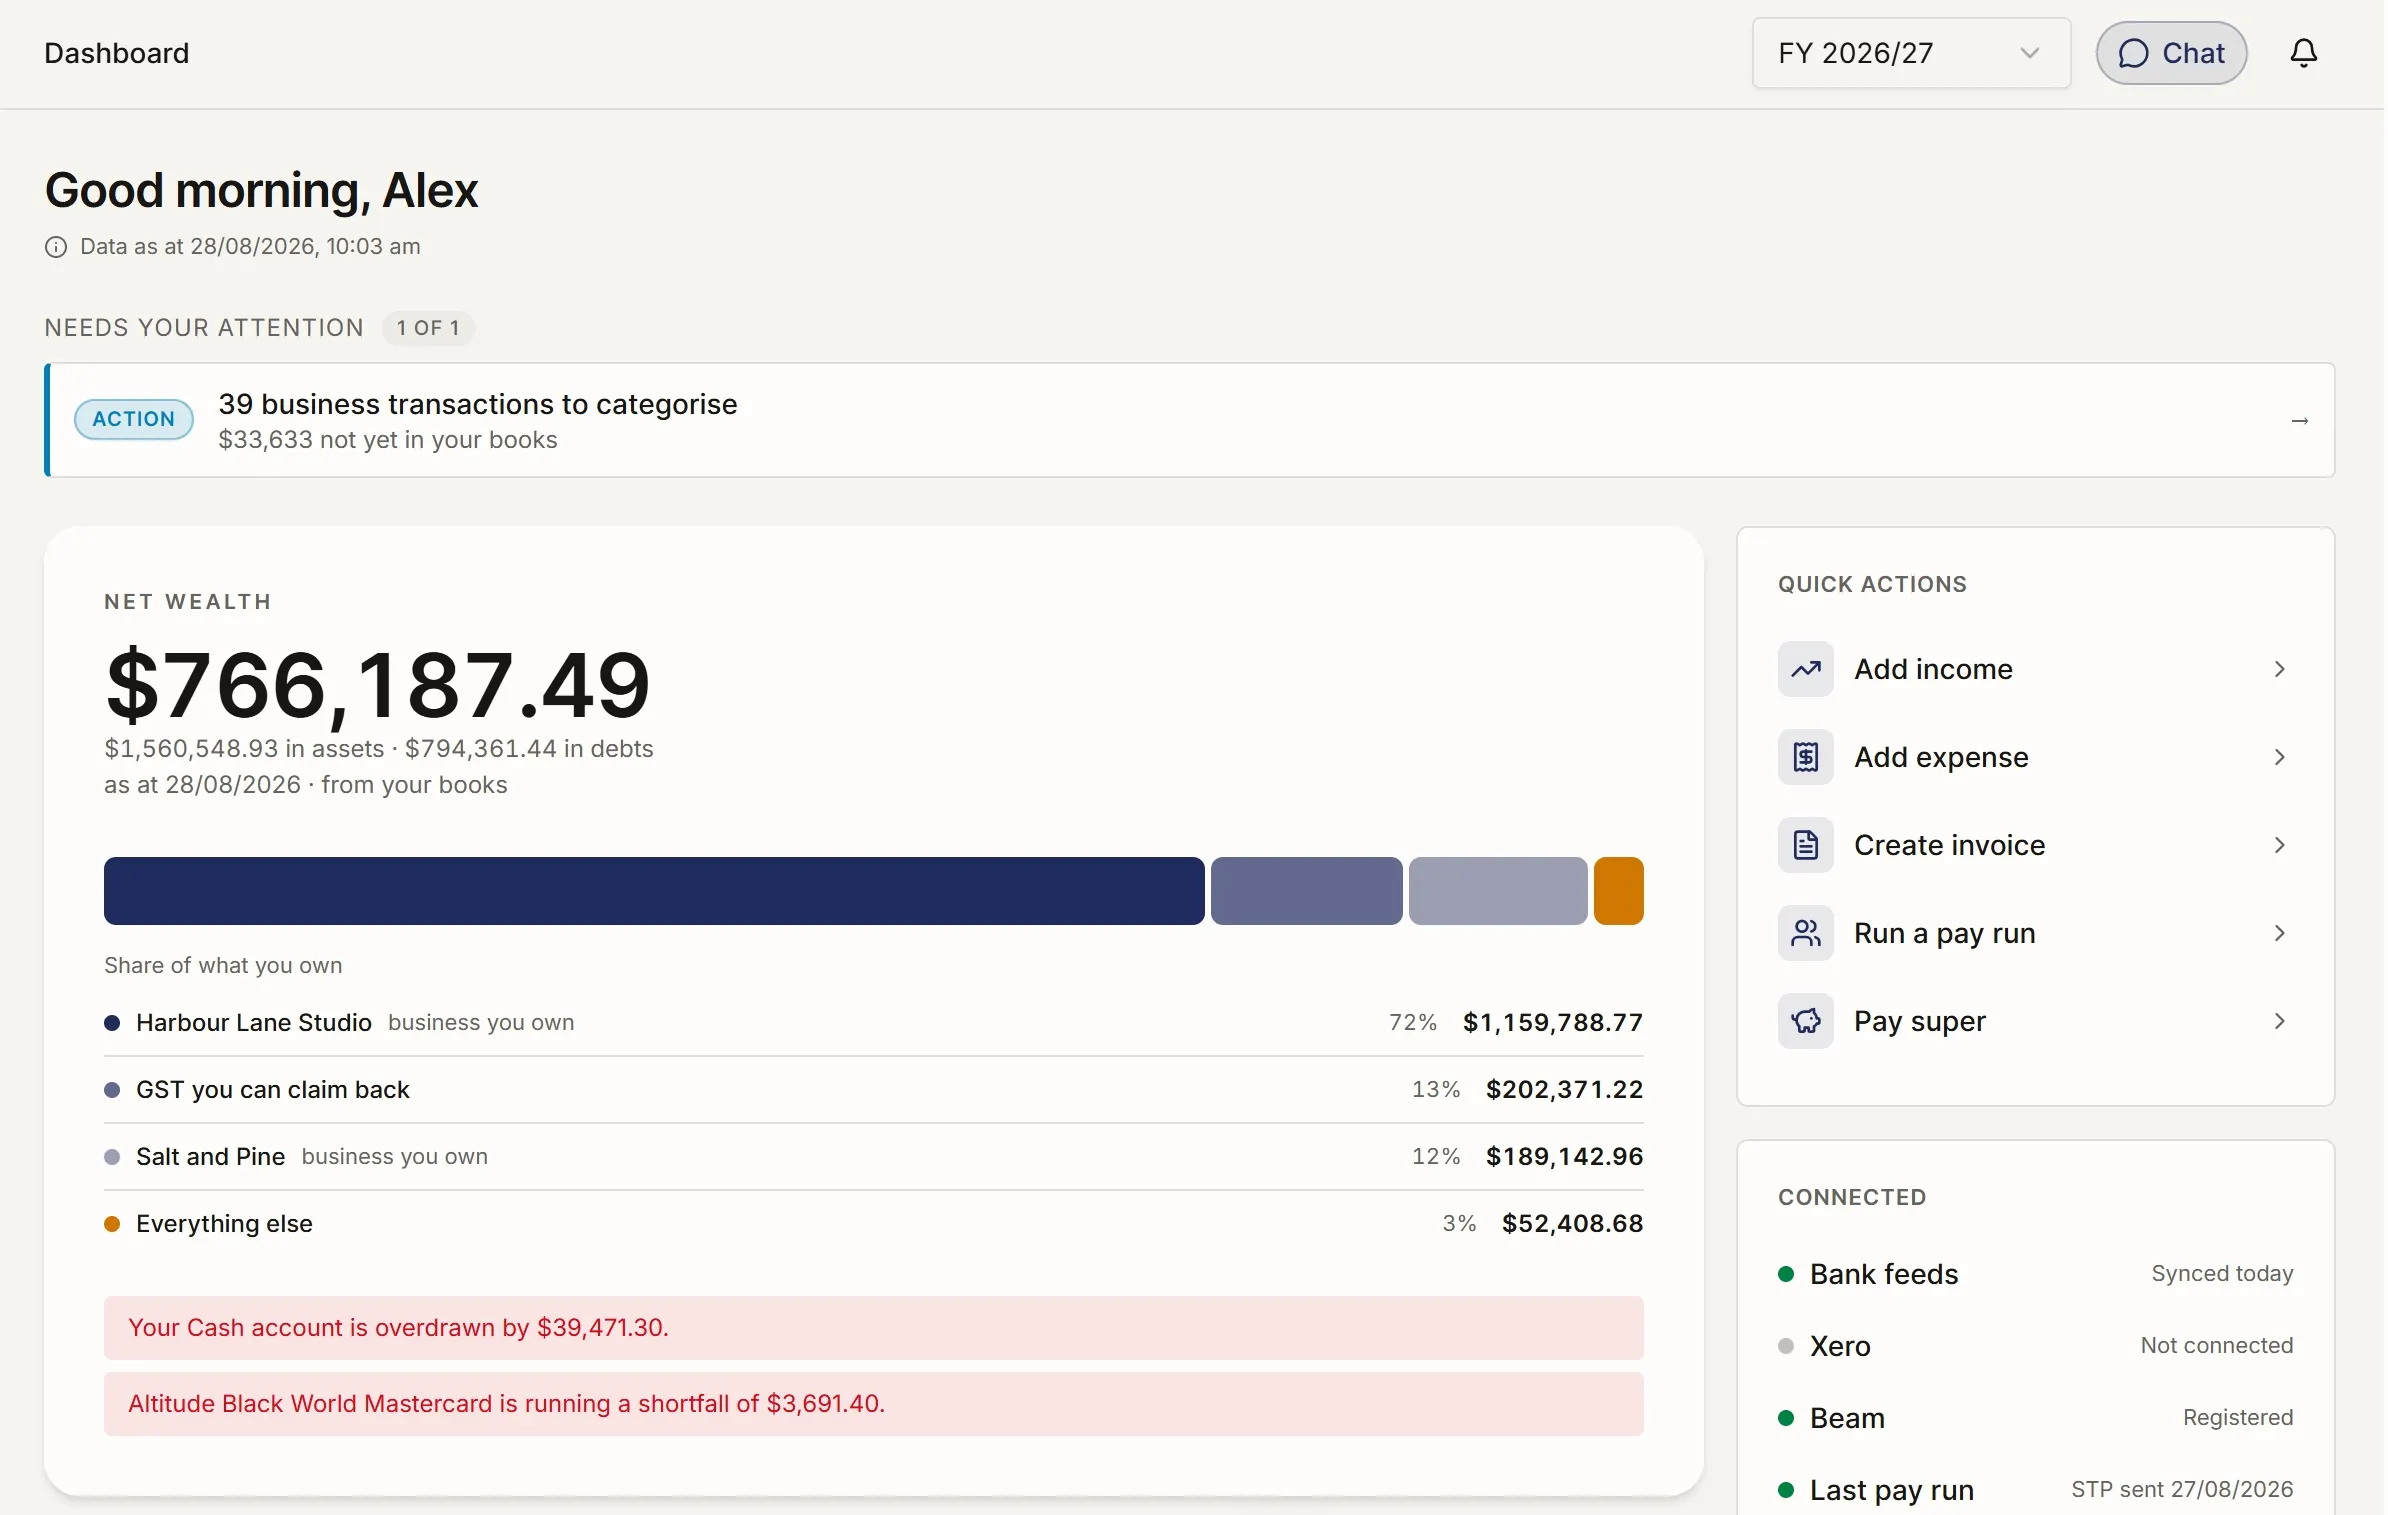Click the Bank feeds connection row
Viewport: 2388px width, 1515px height.
click(x=2035, y=1274)
